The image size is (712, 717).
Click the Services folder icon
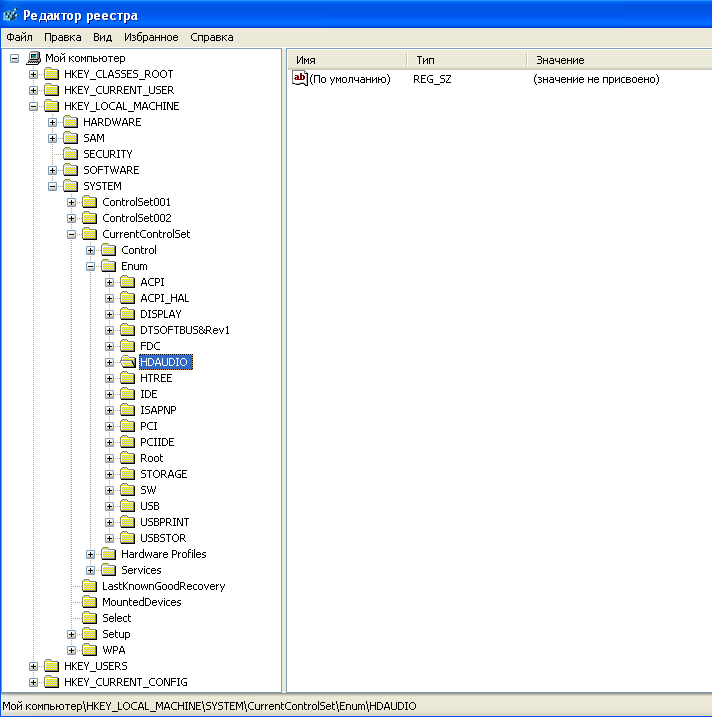tap(109, 570)
